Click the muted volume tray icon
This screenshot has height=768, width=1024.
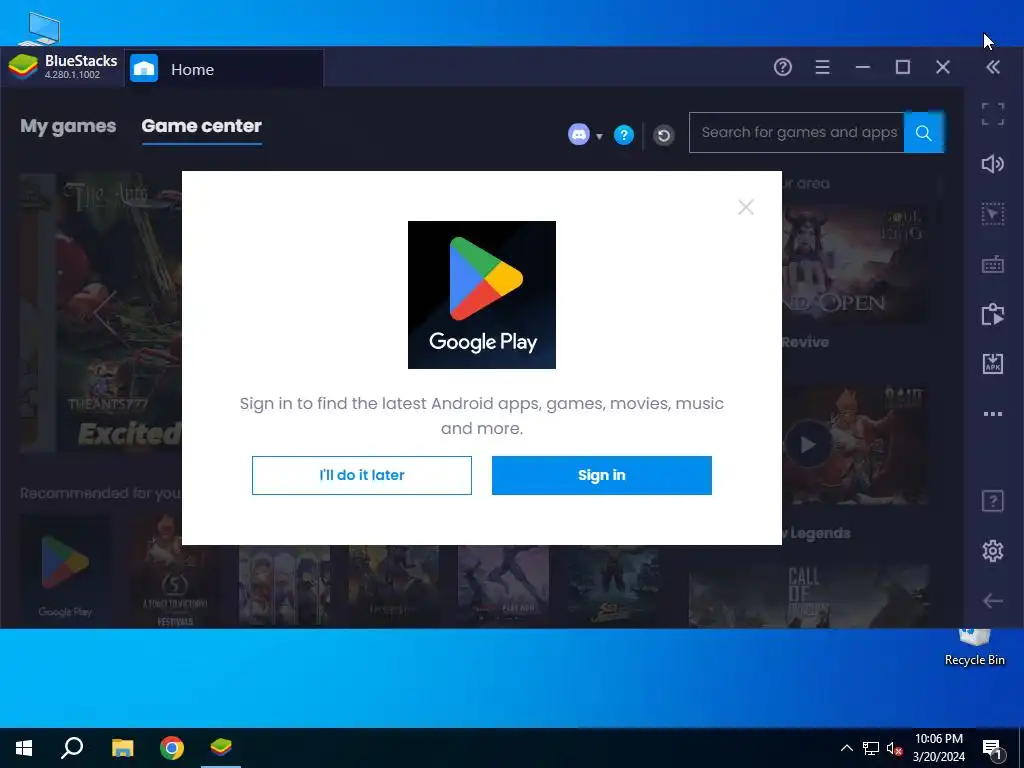pos(894,748)
